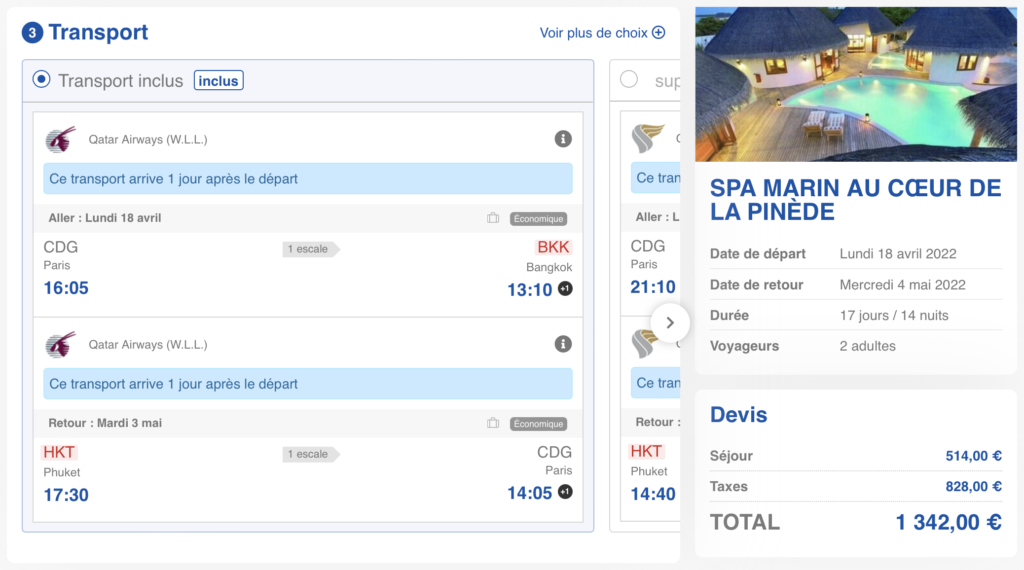Click the luggage icon on the Lundi 18 avril row
The image size is (1024, 570).
[x=493, y=218]
